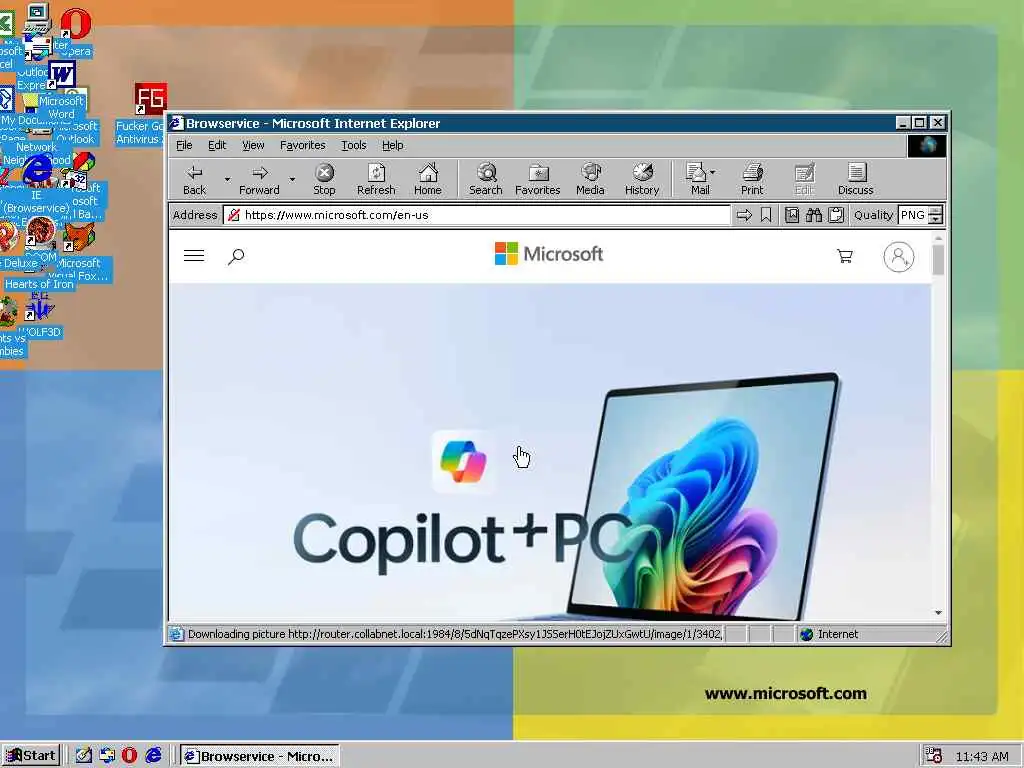This screenshot has width=1024, height=768.
Task: Open the View menu
Action: (x=253, y=145)
